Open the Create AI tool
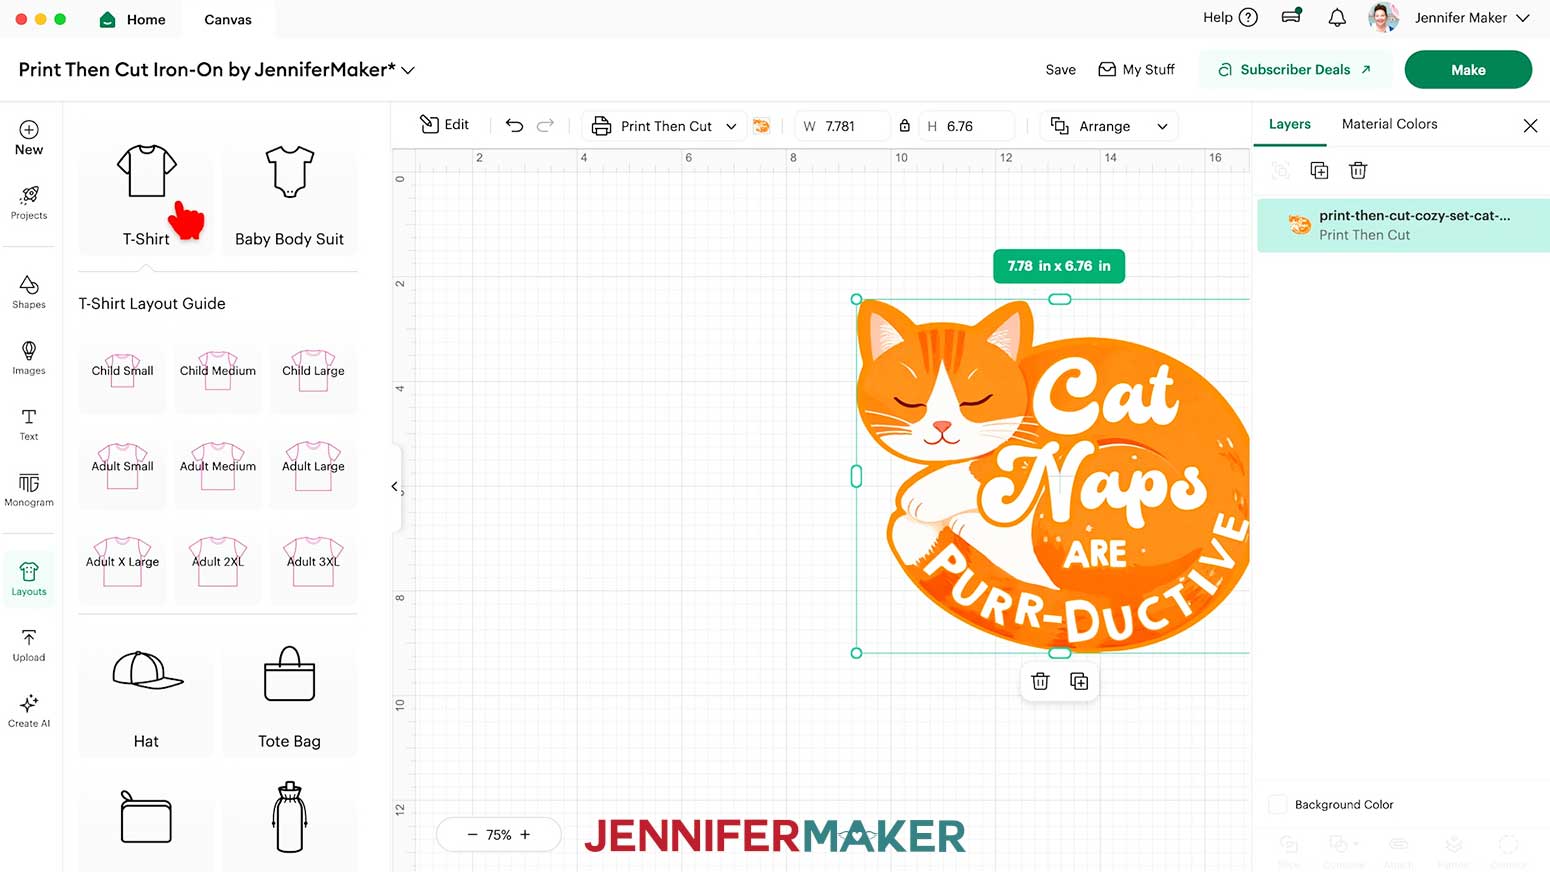Image resolution: width=1550 pixels, height=872 pixels. 29,711
